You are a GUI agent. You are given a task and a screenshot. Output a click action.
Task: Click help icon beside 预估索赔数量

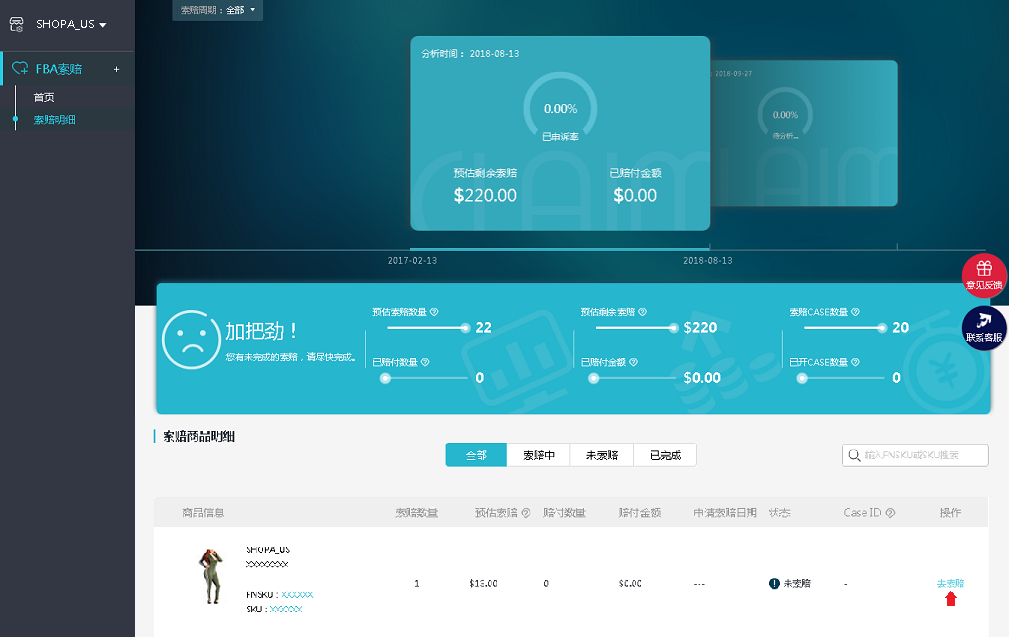434,312
